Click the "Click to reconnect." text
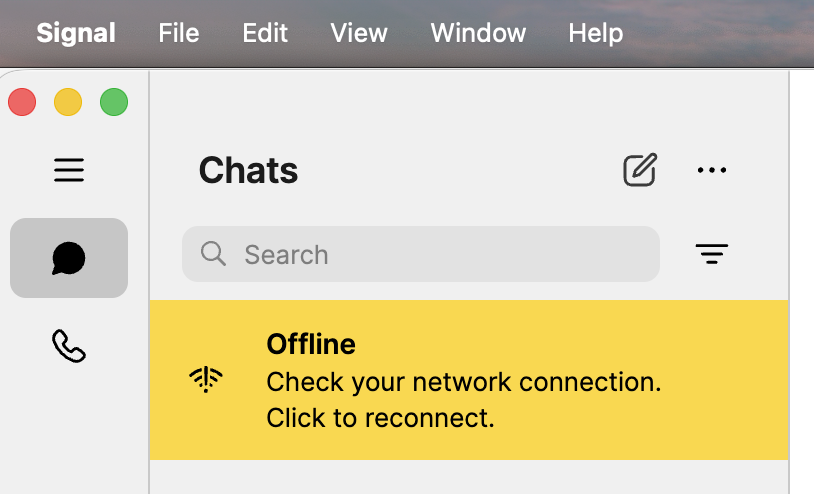 click(x=380, y=417)
